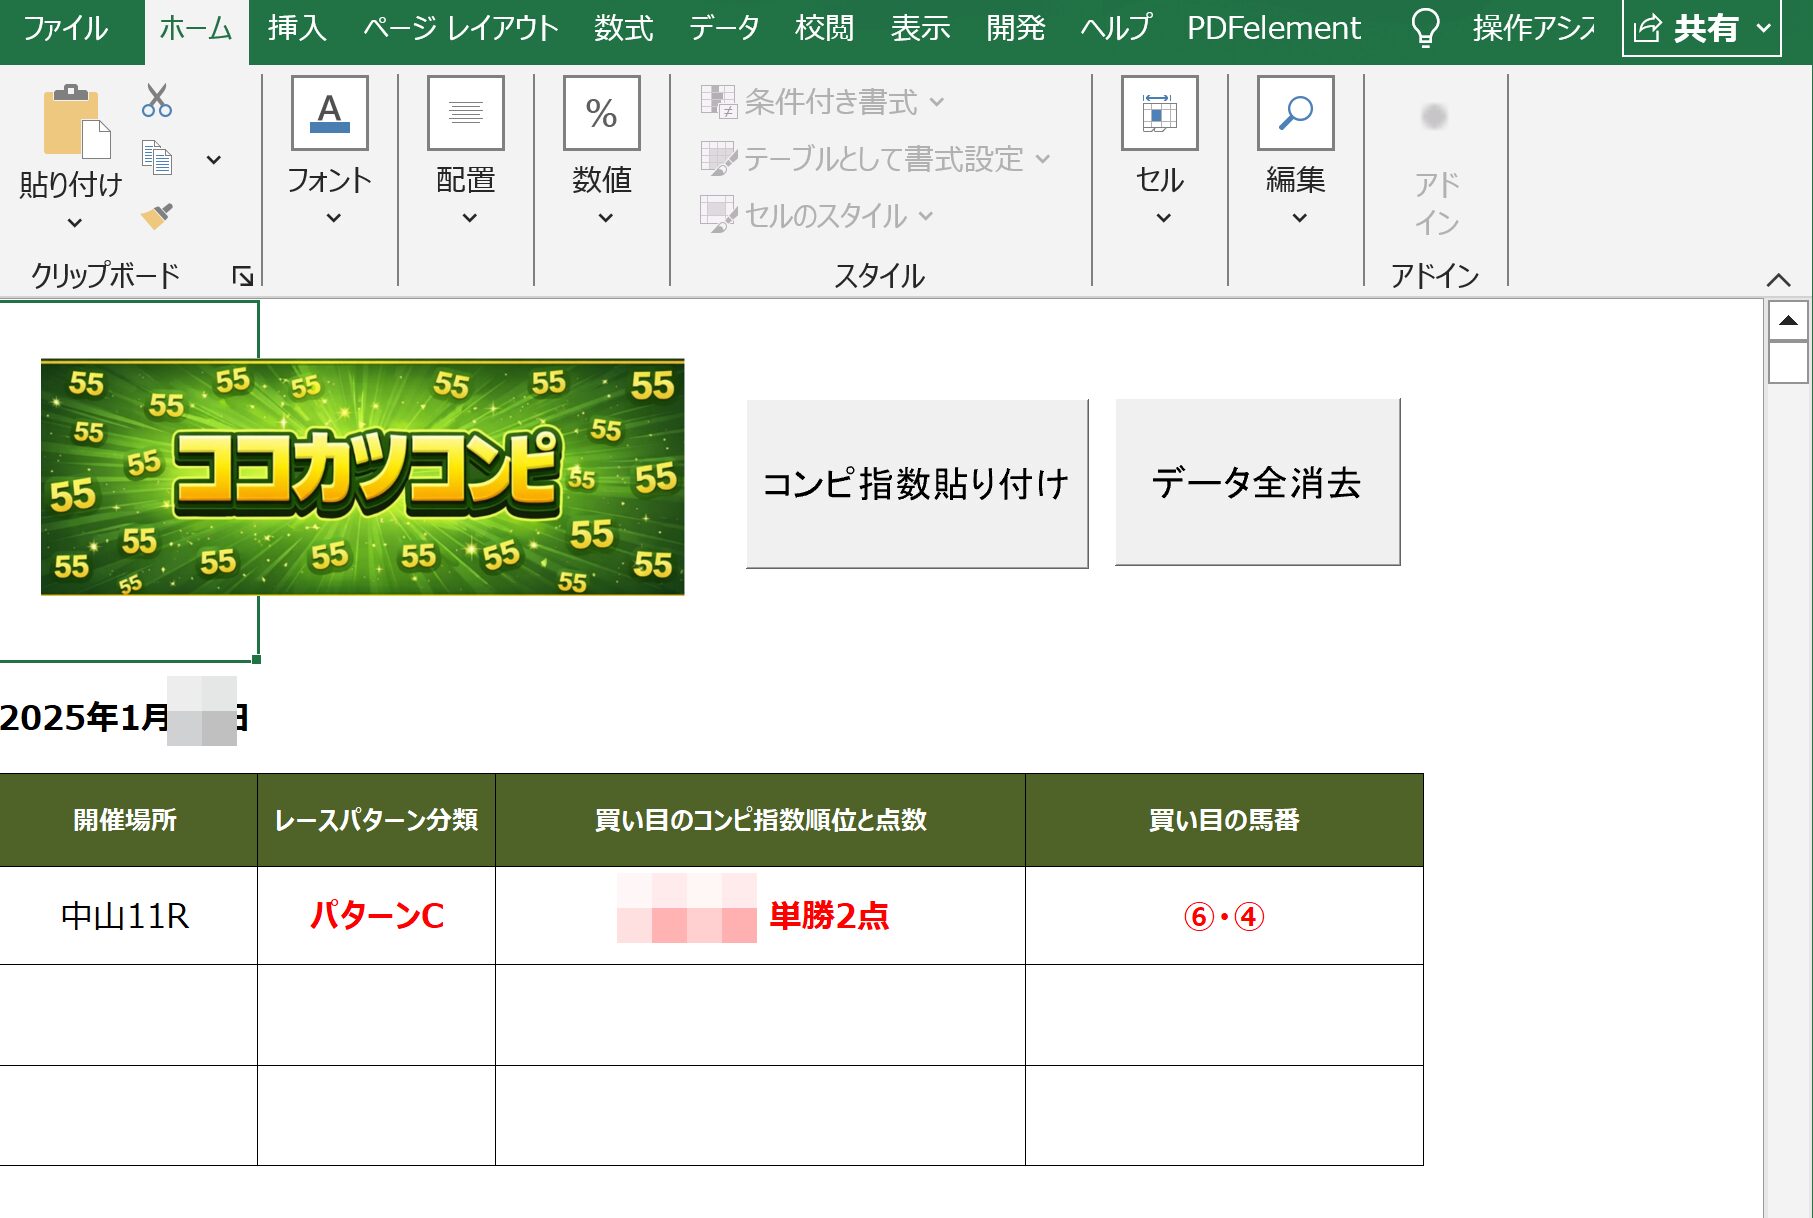Click the vertical scrollbar up arrow
Viewport: 1813px width, 1218px height.
tap(1788, 321)
